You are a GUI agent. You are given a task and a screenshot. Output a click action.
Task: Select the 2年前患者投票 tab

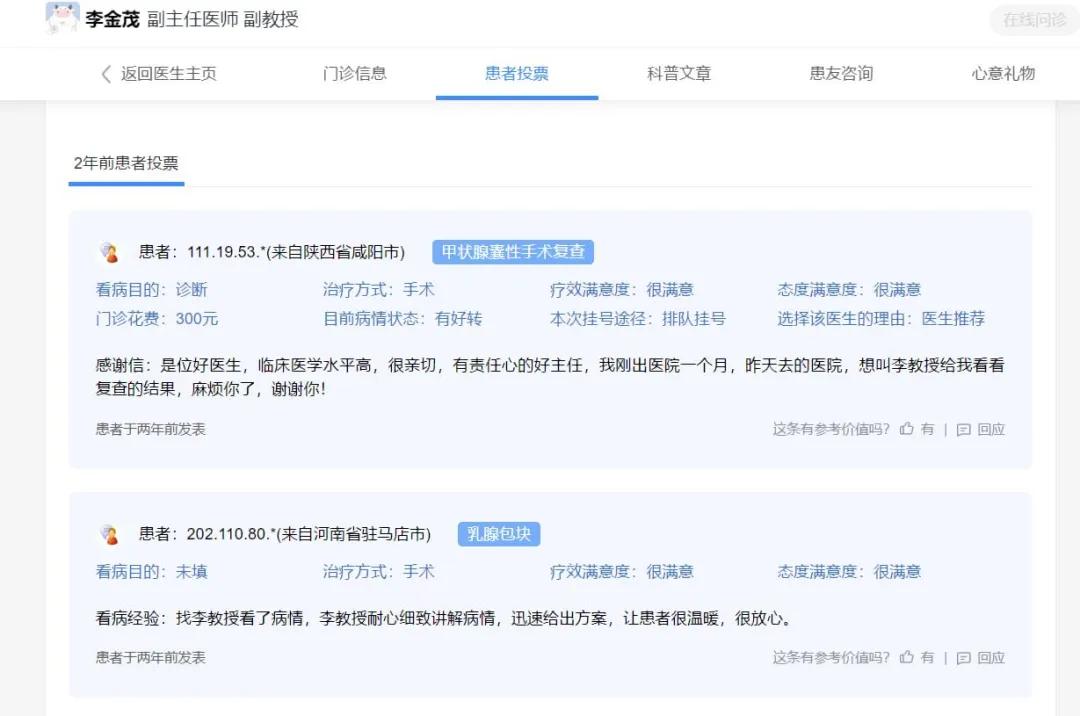point(125,164)
